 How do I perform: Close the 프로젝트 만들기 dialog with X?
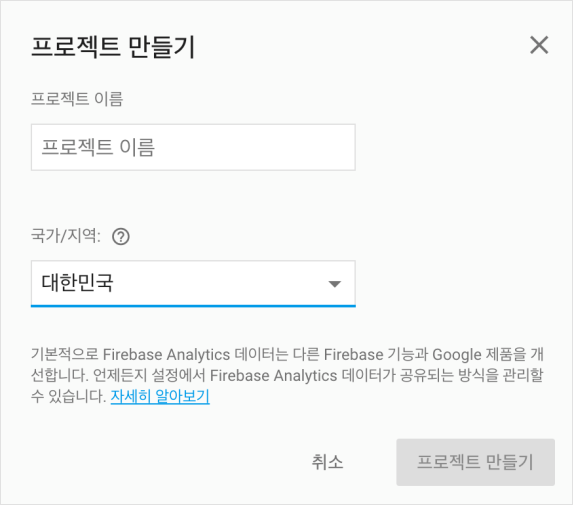(539, 45)
